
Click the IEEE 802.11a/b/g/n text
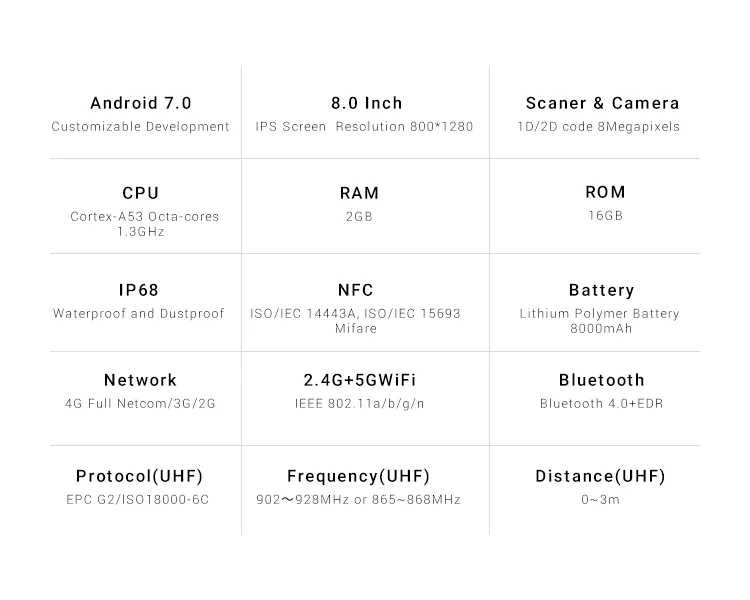359,403
